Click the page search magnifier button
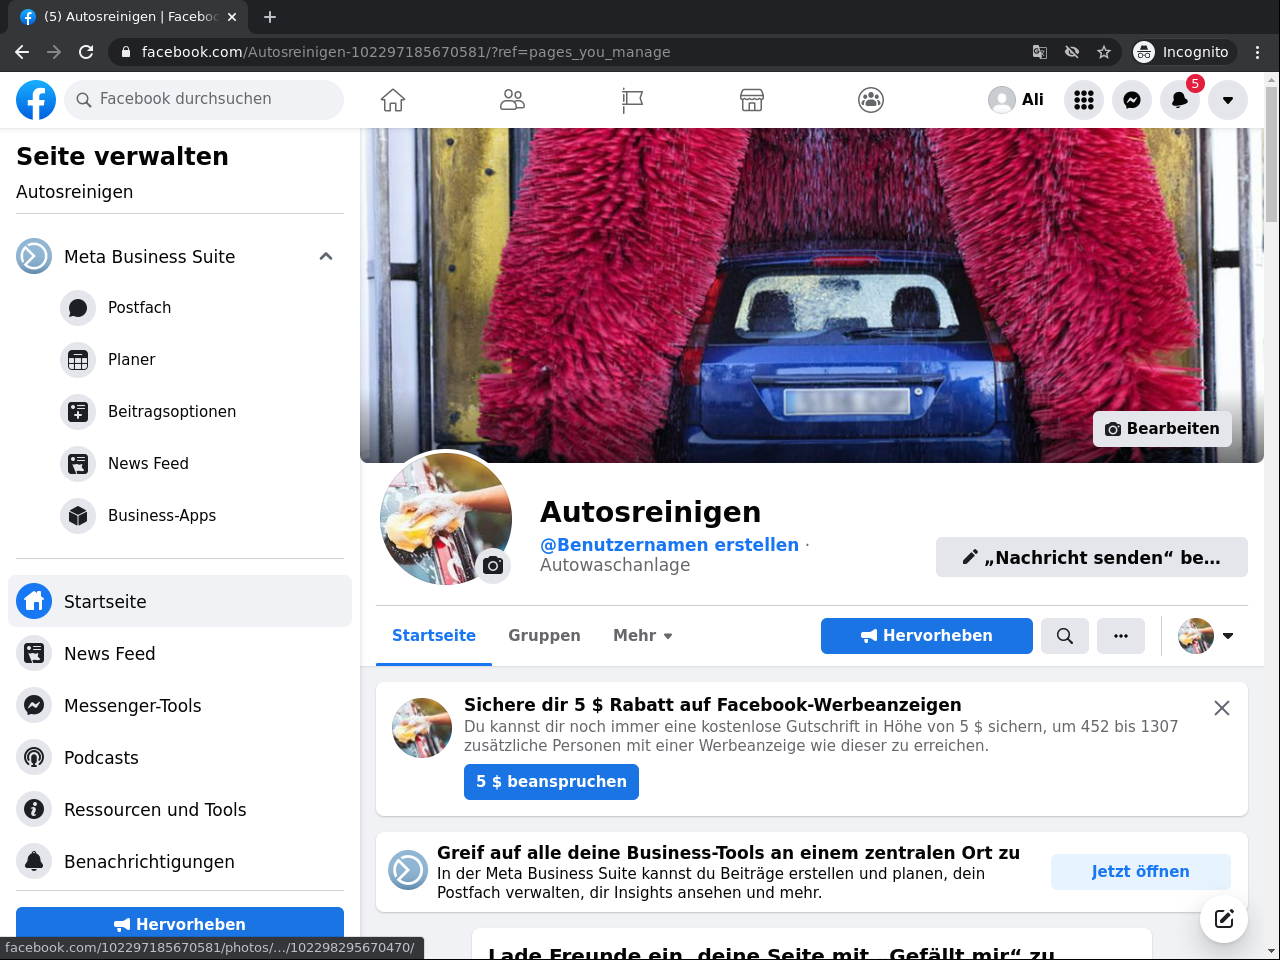Viewport: 1280px width, 960px height. click(1065, 636)
